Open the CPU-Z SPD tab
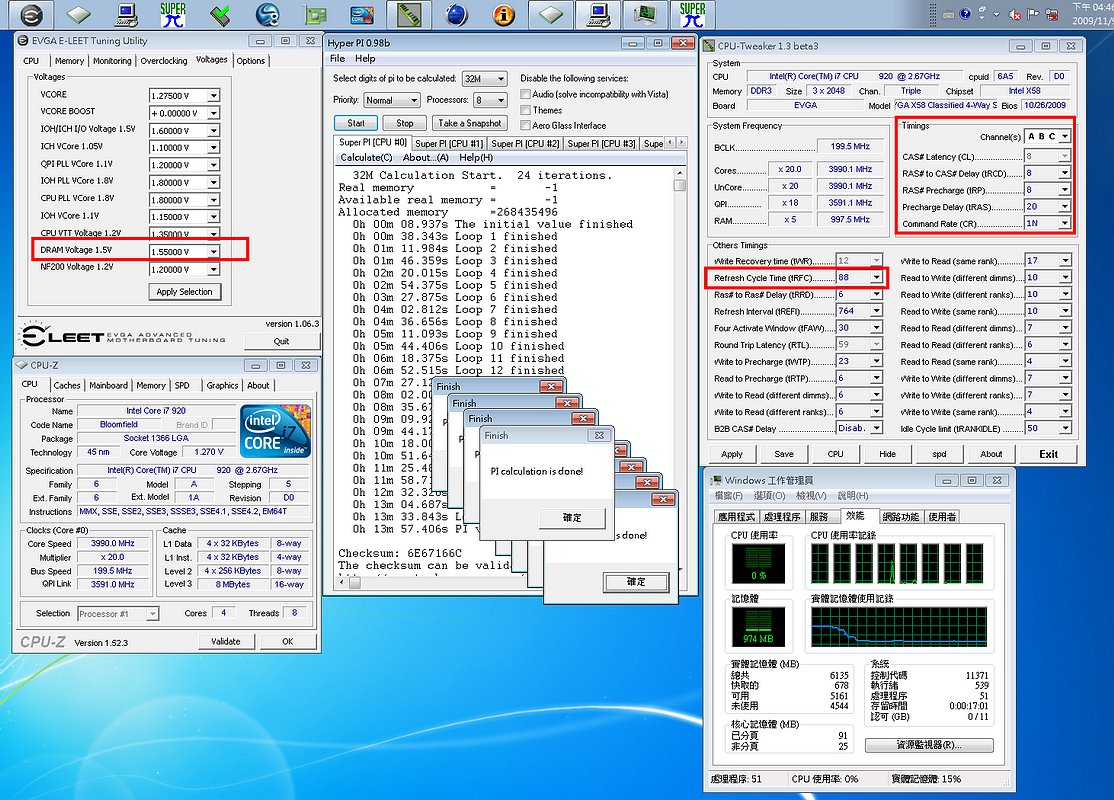Viewport: 1114px width, 800px height. point(183,386)
